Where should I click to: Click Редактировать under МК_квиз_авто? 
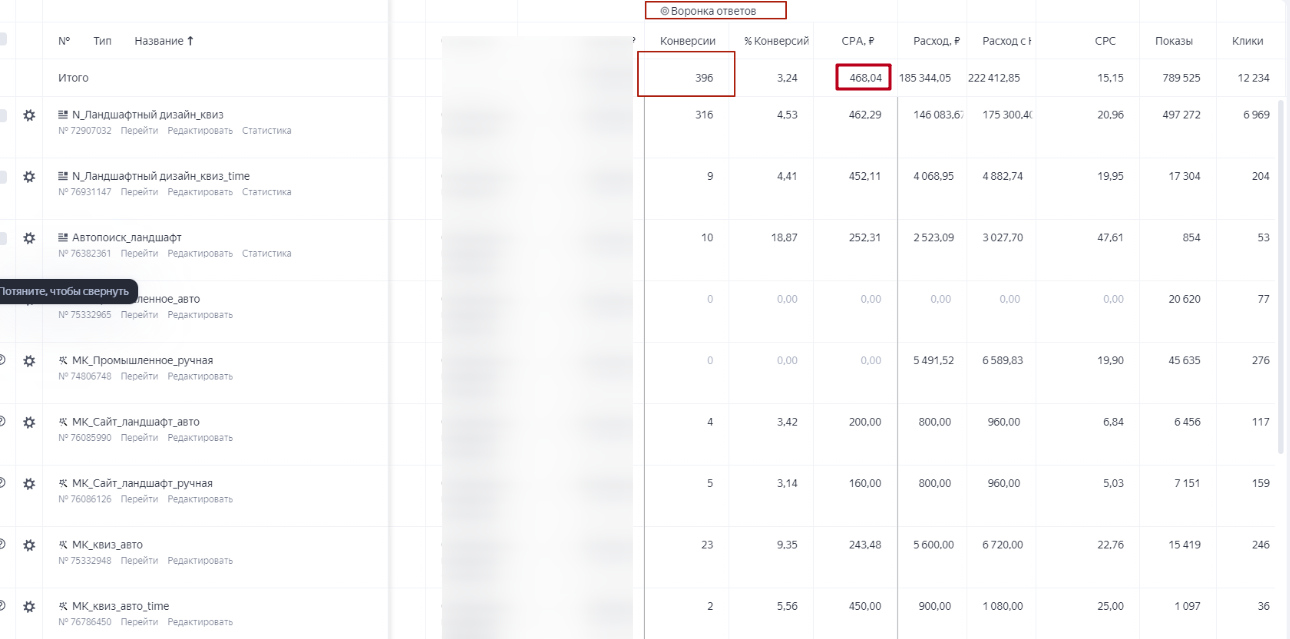point(200,560)
